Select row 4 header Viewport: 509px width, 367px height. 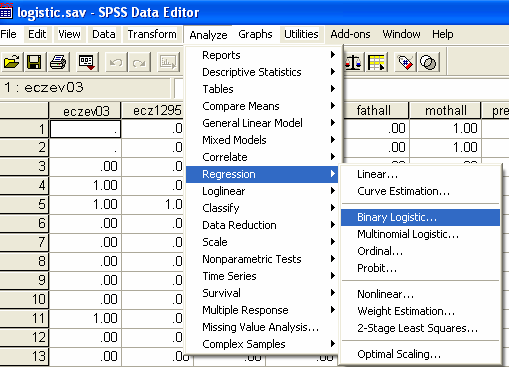tap(24, 185)
